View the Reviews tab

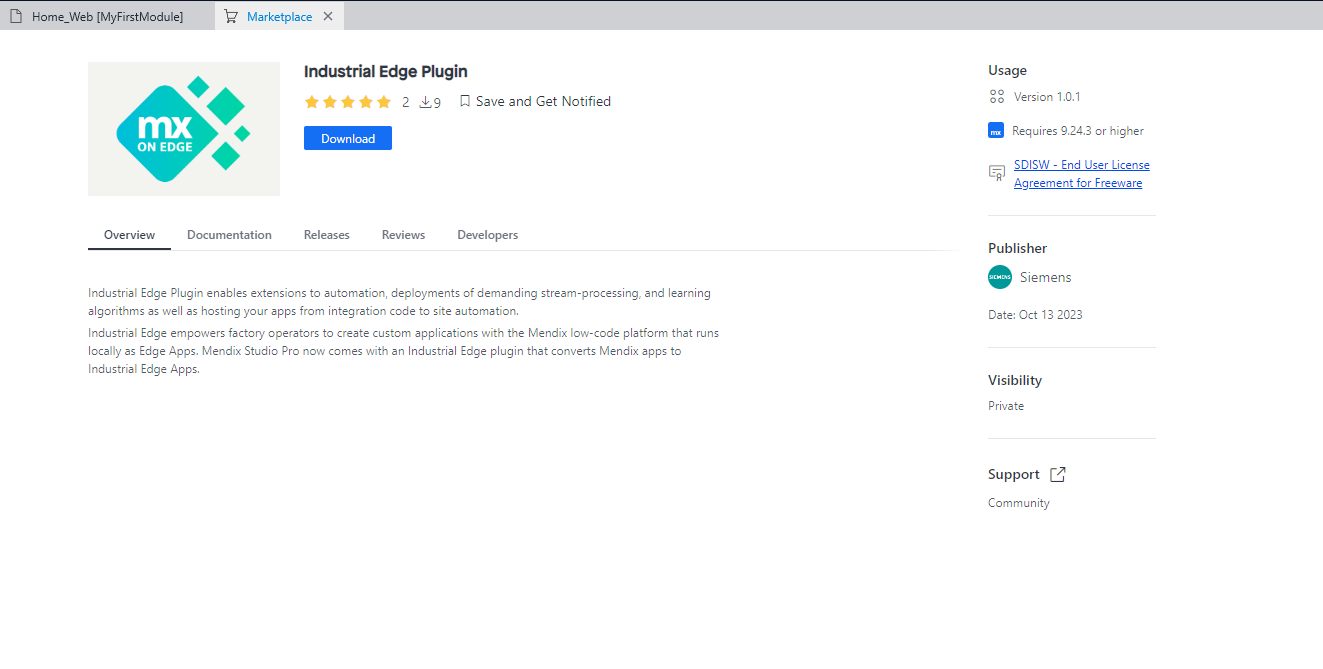403,235
